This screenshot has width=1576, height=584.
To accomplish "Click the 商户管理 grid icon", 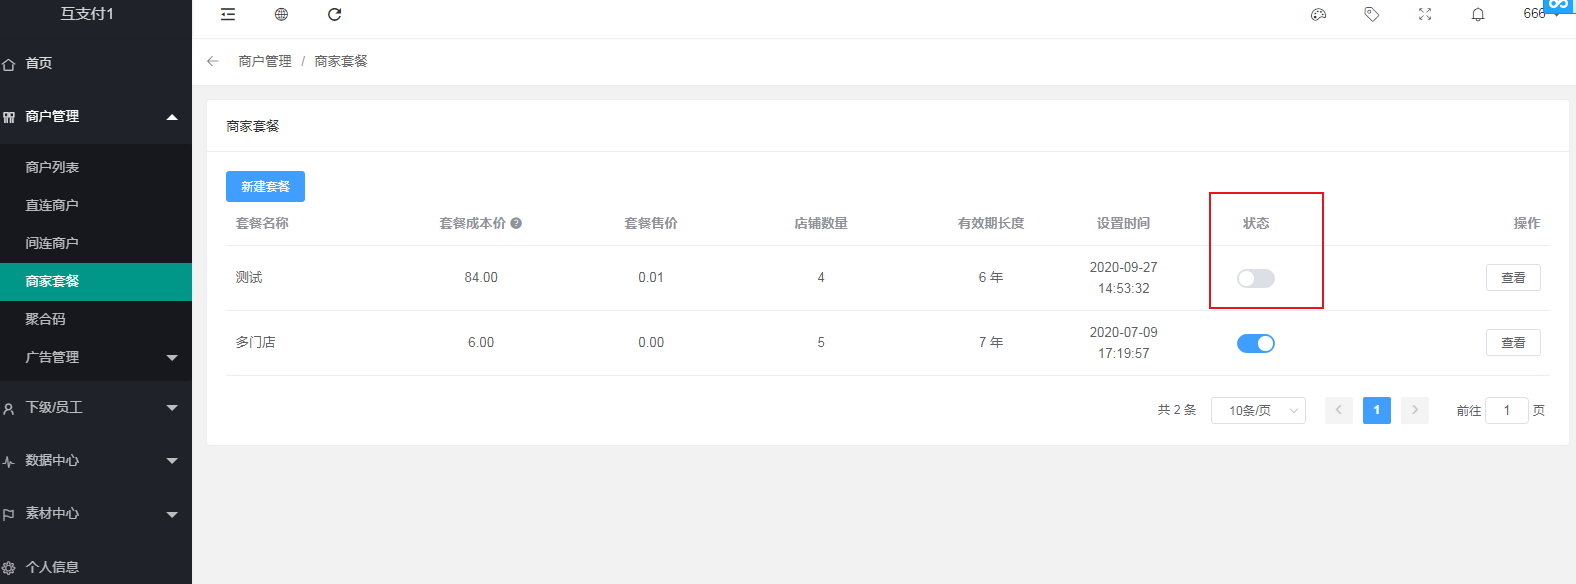I will click(9, 117).
